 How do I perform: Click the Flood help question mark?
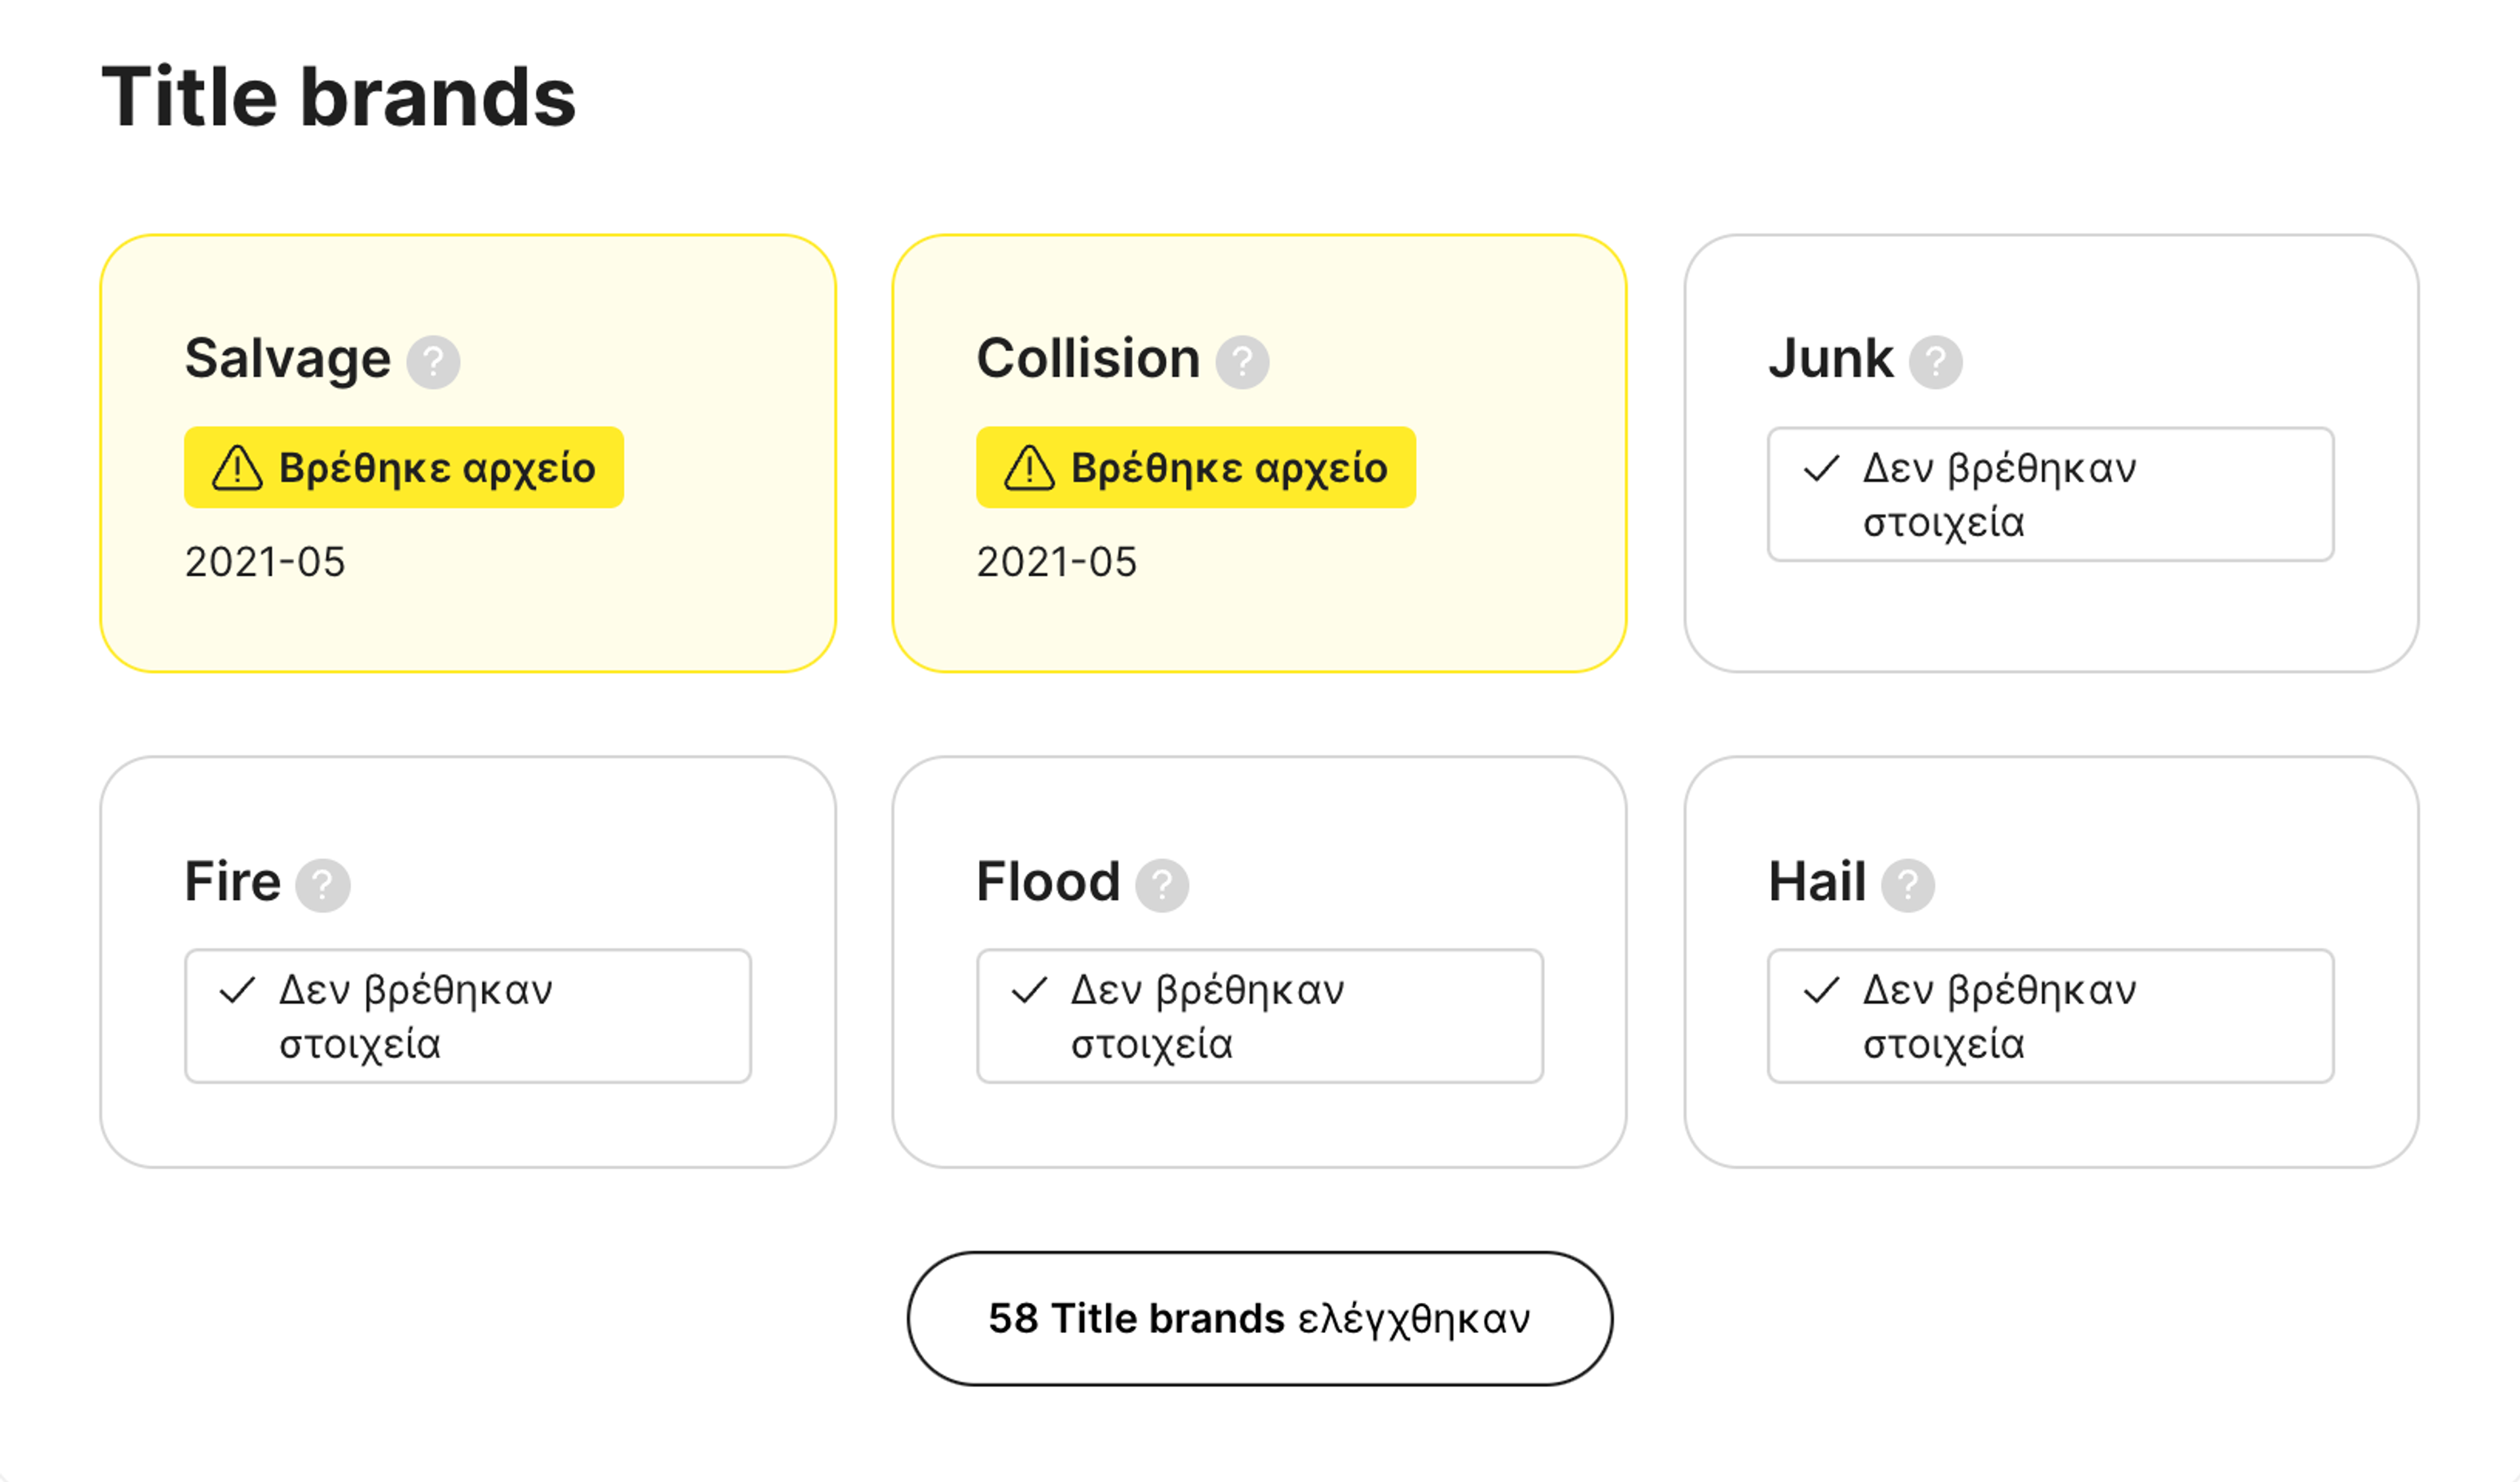(1162, 884)
